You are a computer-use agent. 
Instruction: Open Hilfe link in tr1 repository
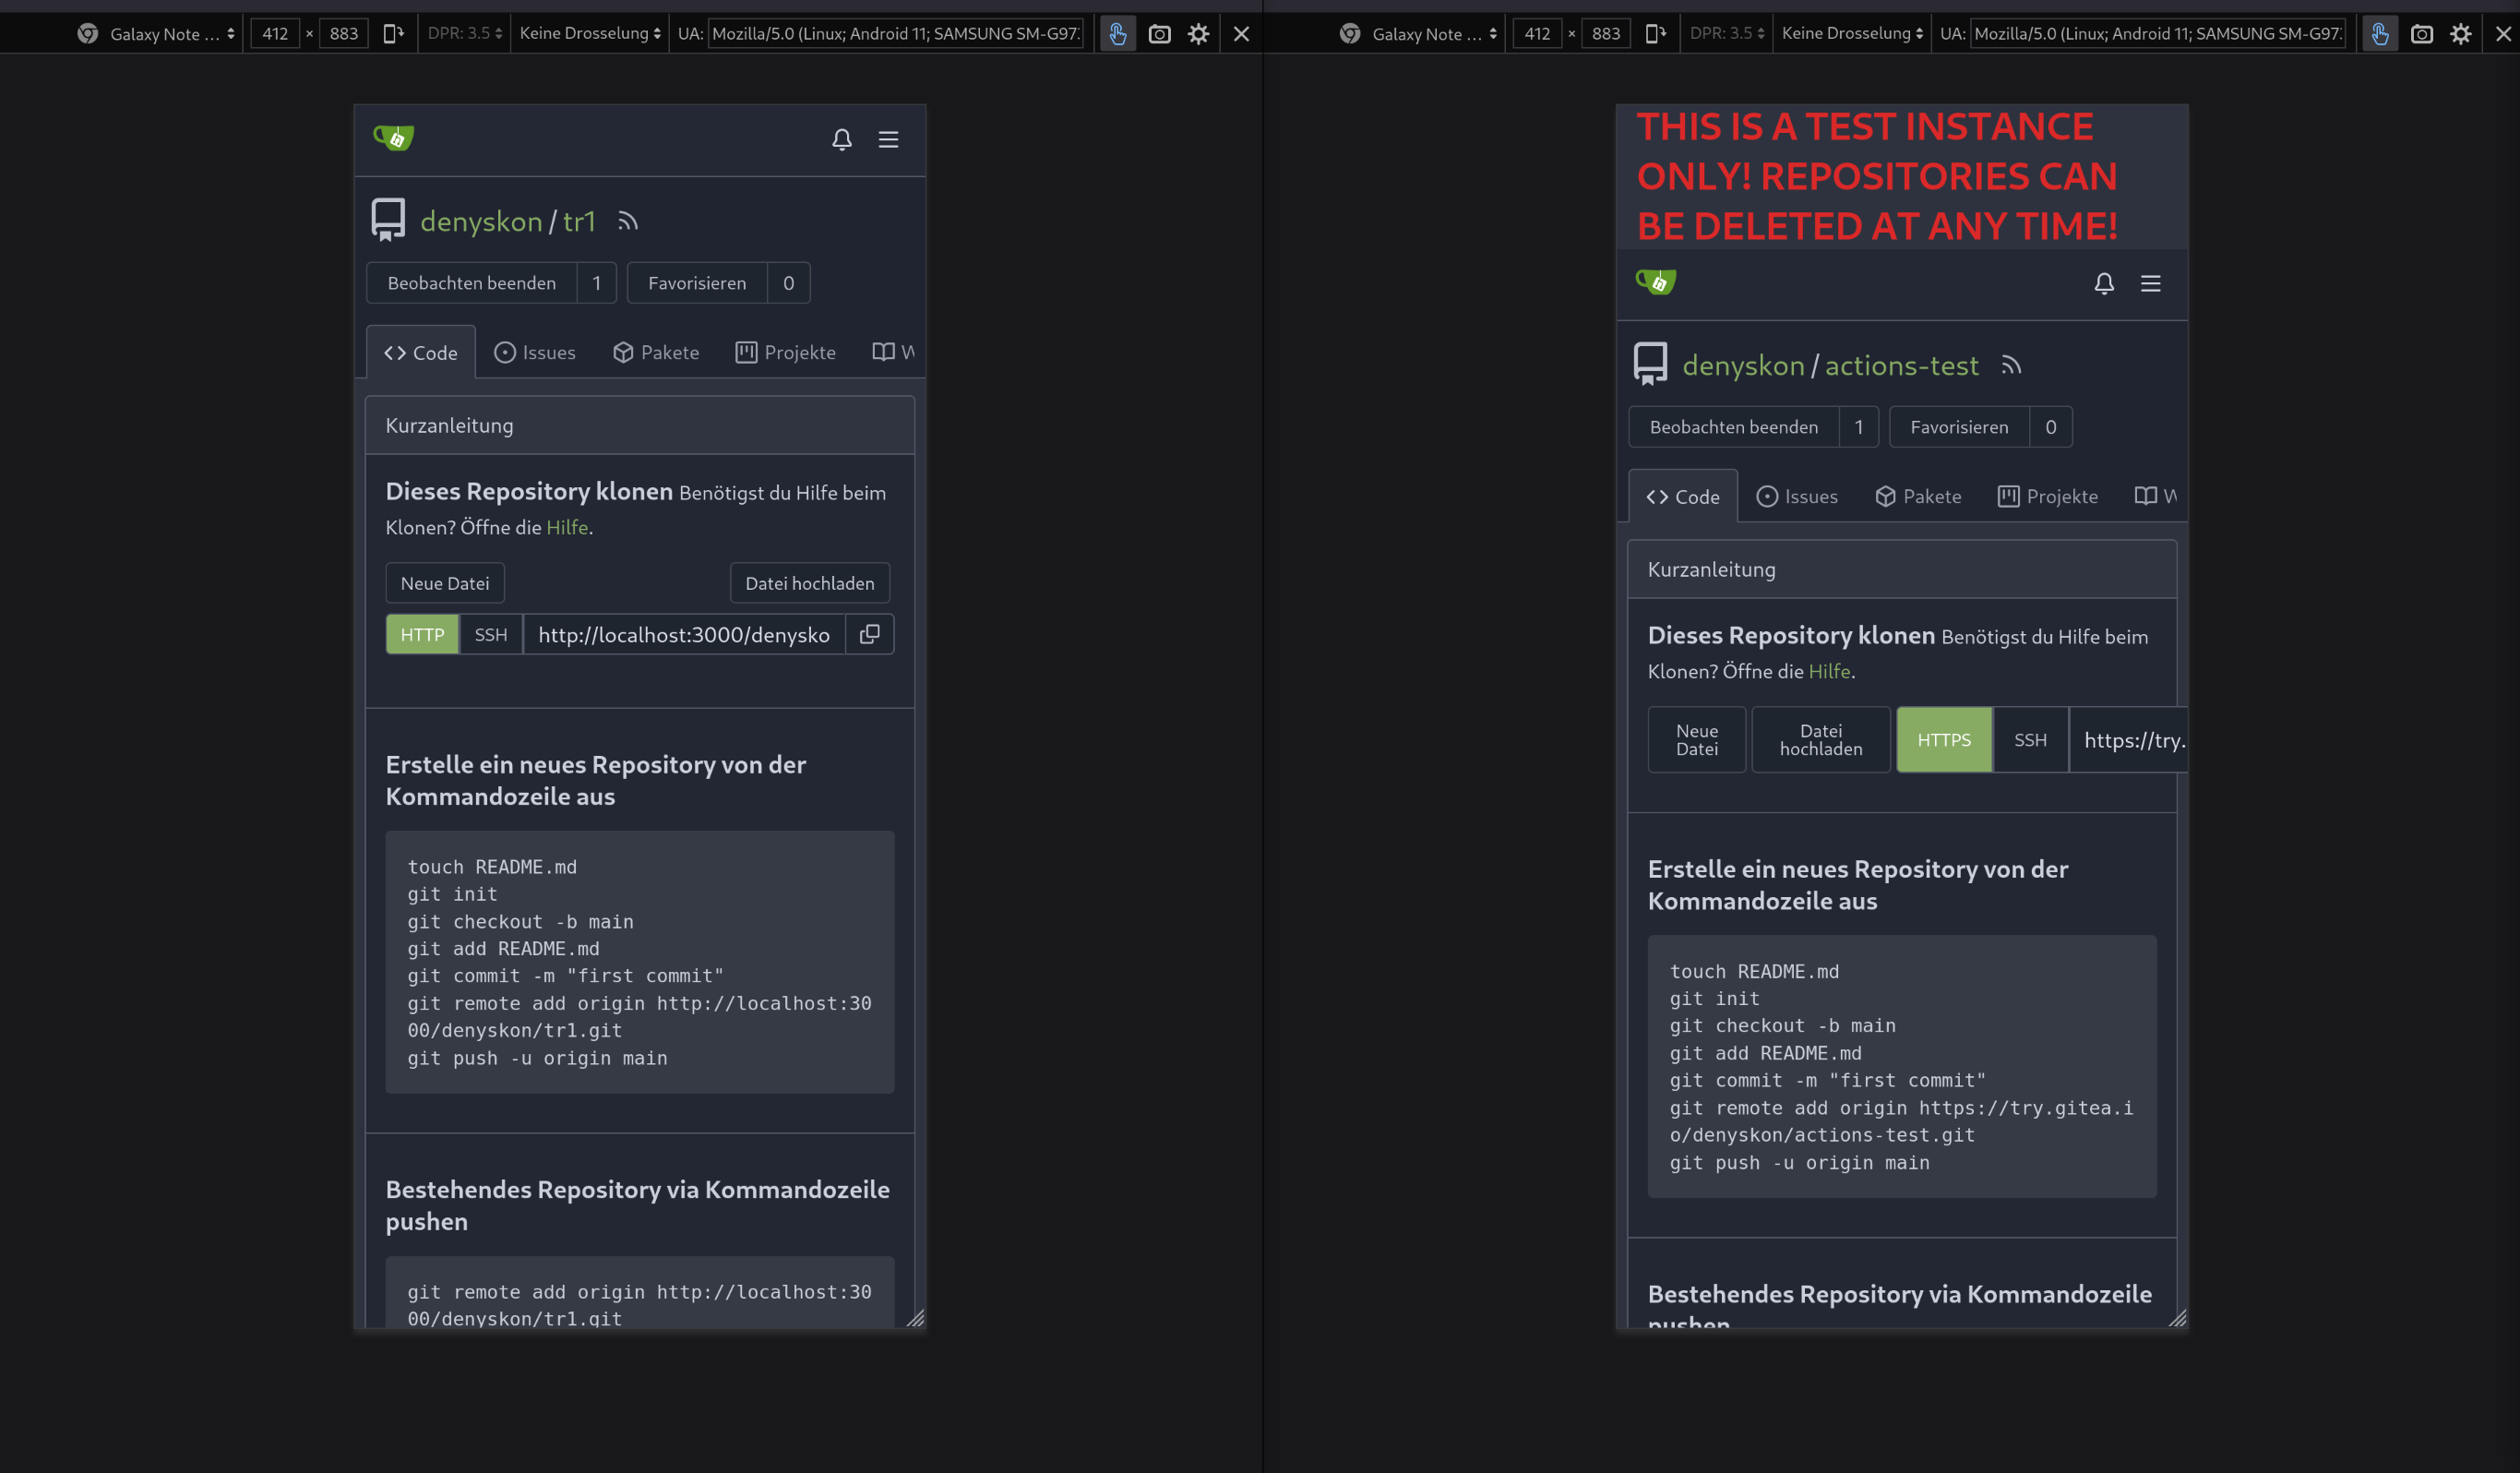coord(567,527)
